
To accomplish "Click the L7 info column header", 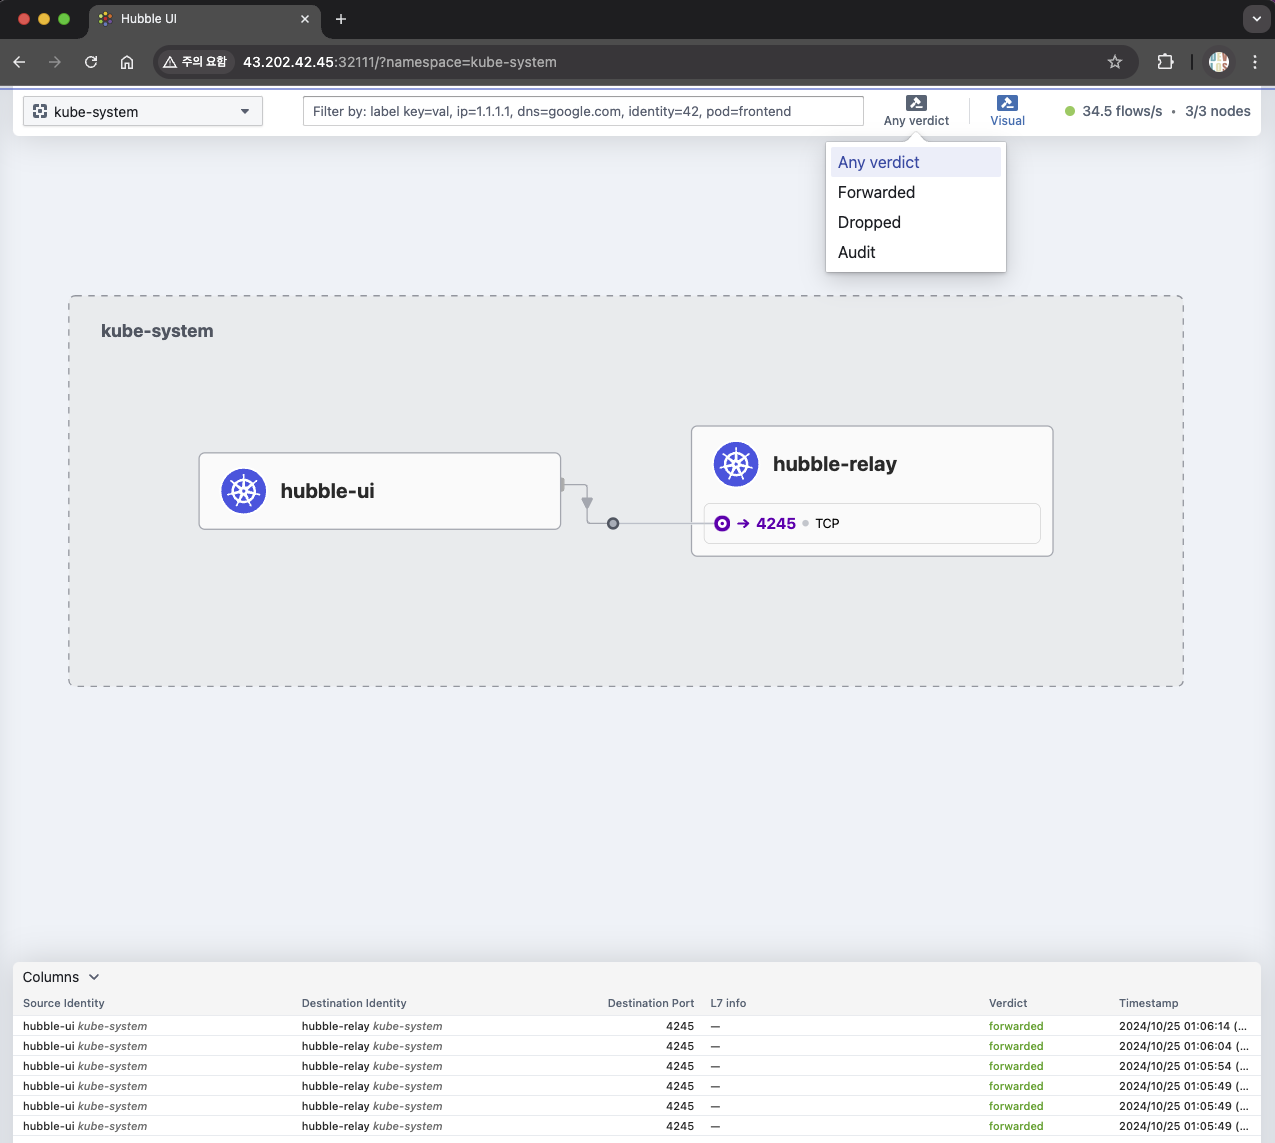I will coord(728,1003).
